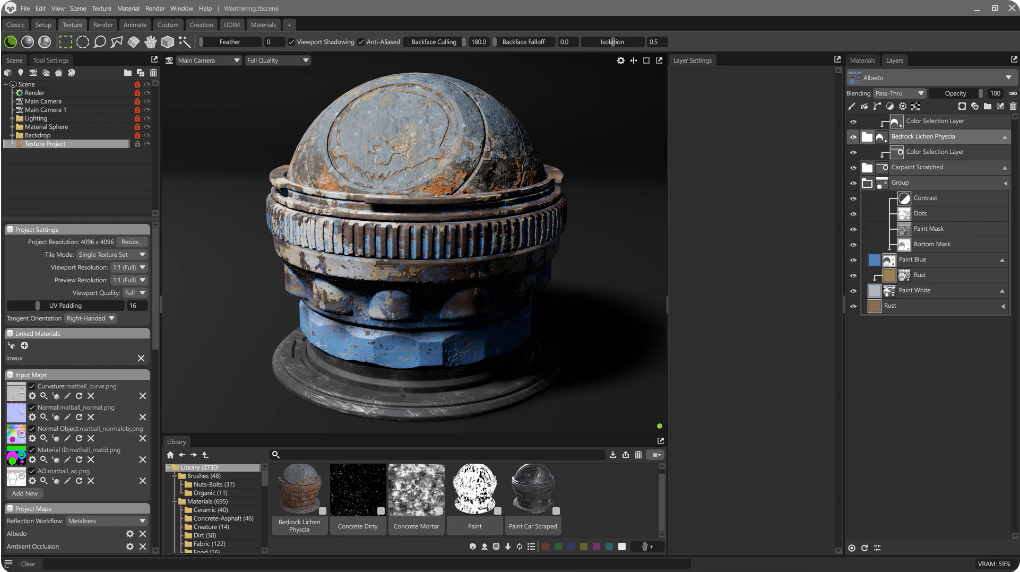Open the Texture menu in menu bar

tap(102, 8)
